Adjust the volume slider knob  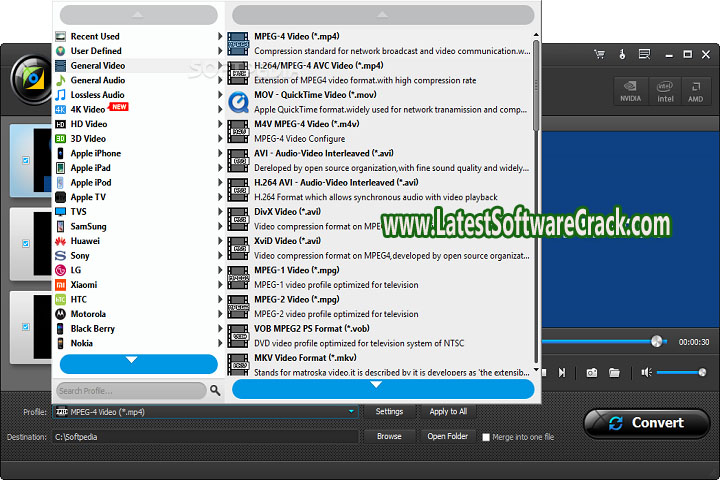(x=702, y=373)
